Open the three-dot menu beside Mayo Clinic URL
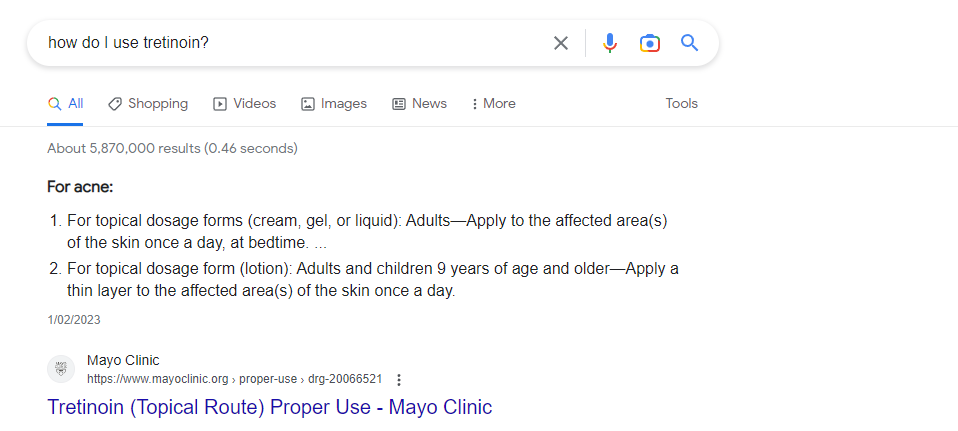This screenshot has width=958, height=431. 399,380
